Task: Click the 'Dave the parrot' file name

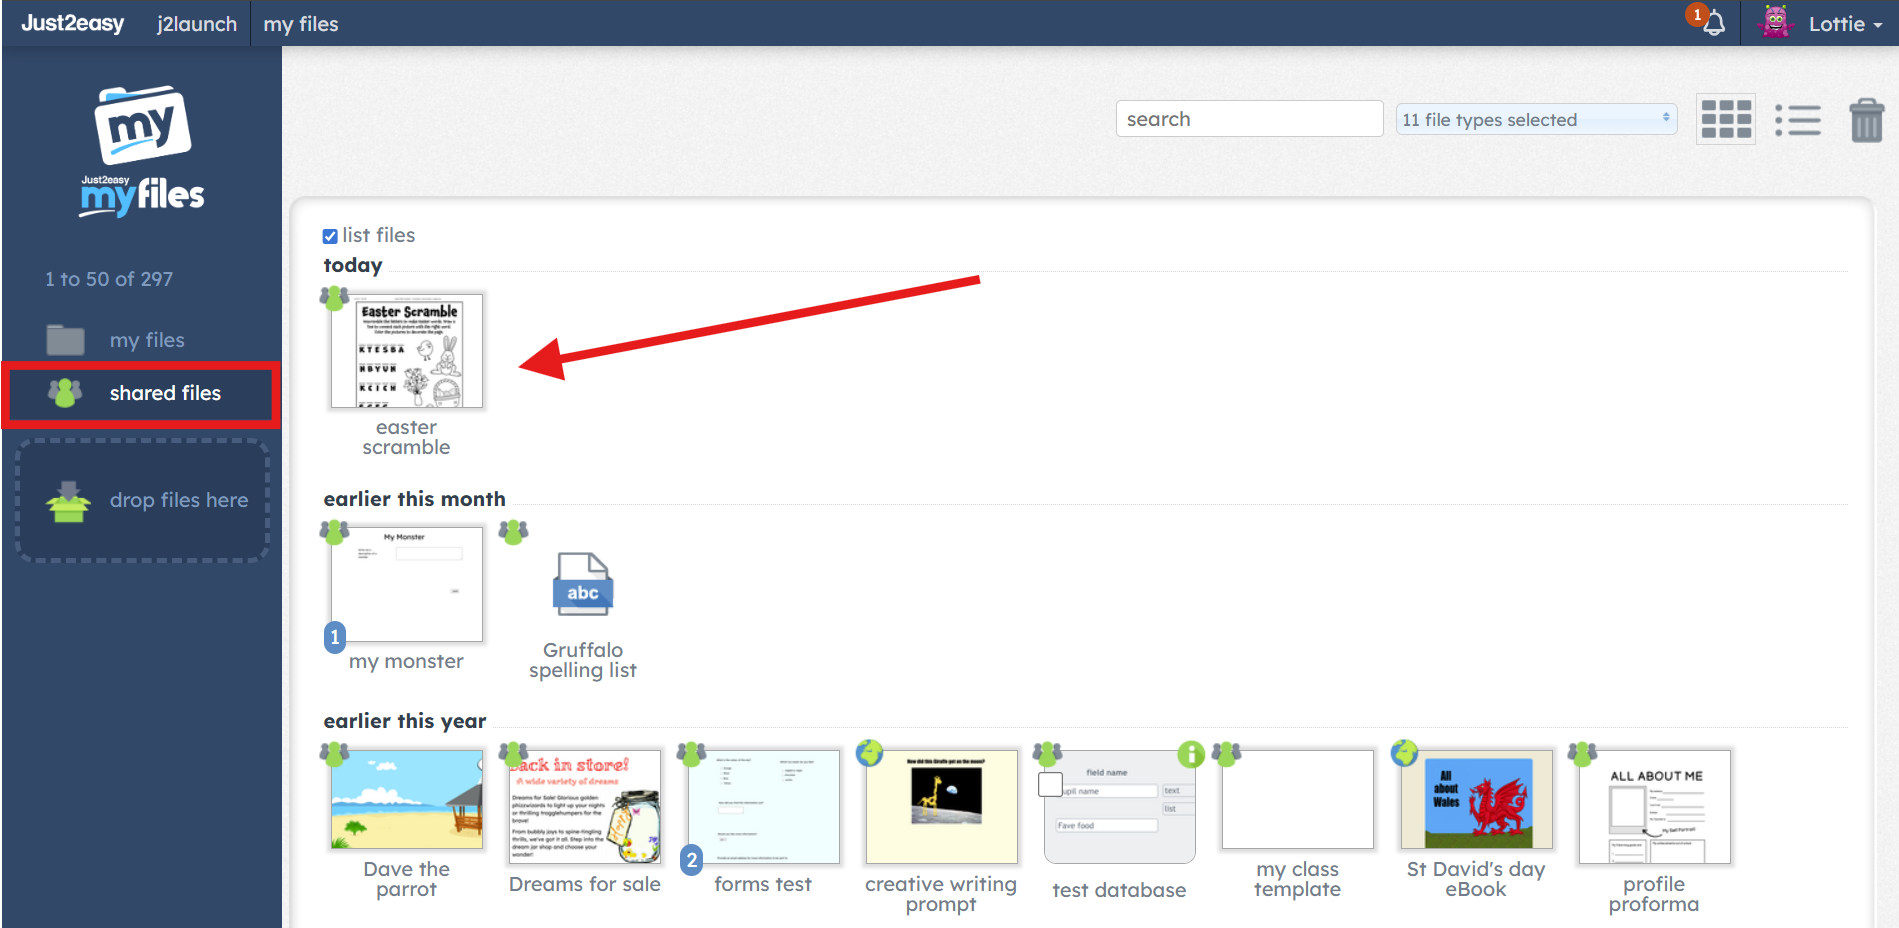Action: [406, 879]
